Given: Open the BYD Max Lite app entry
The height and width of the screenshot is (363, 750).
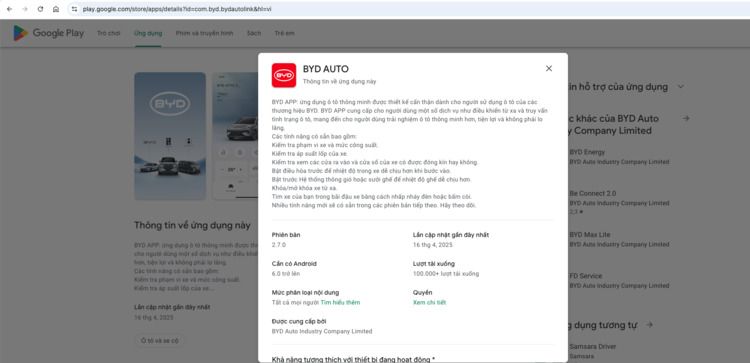Looking at the screenshot, I should 619,239.
